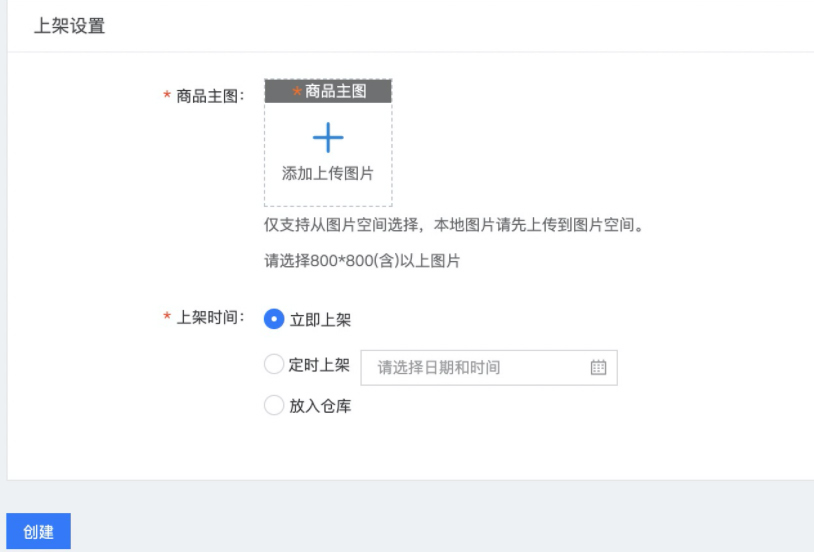814x552 pixels.
Task: Click the 商品主图 field label
Action: pos(210,96)
